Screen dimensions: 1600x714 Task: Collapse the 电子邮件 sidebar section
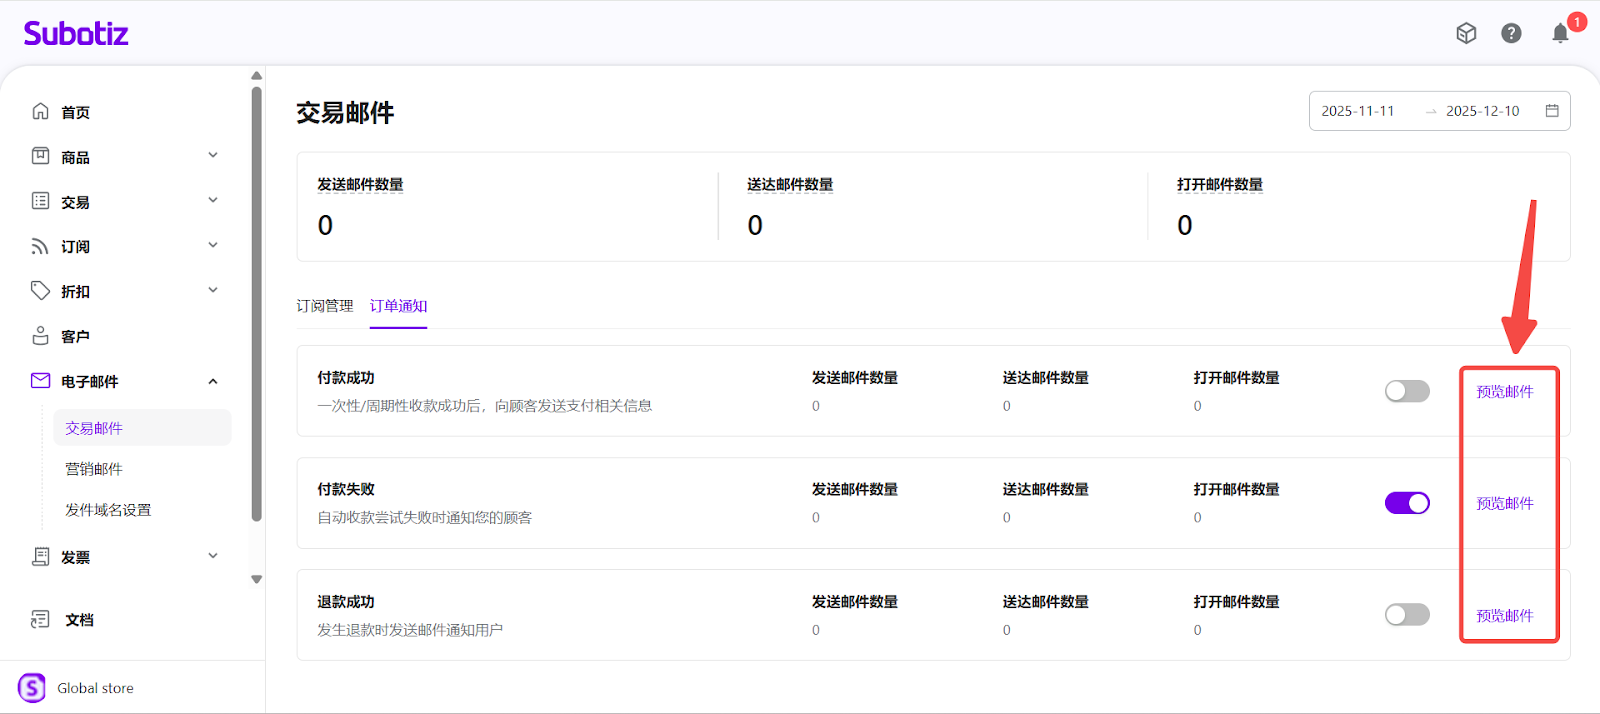pos(213,381)
